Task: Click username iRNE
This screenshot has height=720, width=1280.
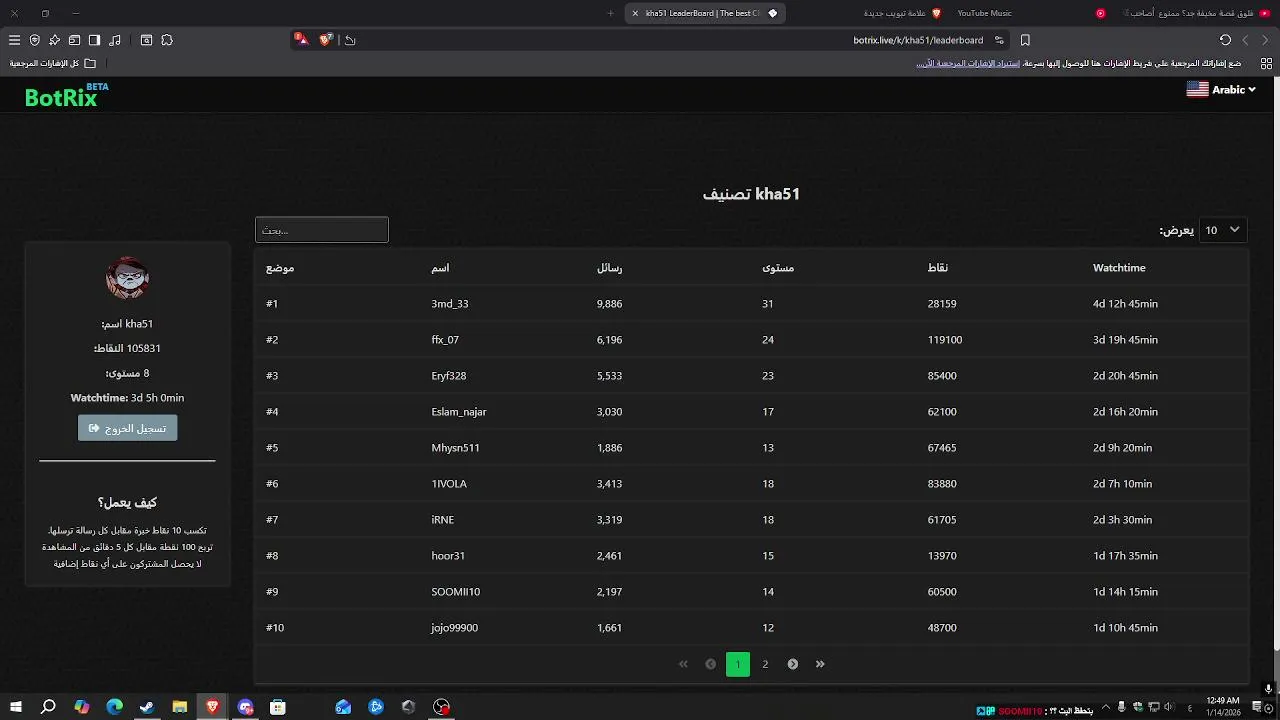Action: [443, 520]
